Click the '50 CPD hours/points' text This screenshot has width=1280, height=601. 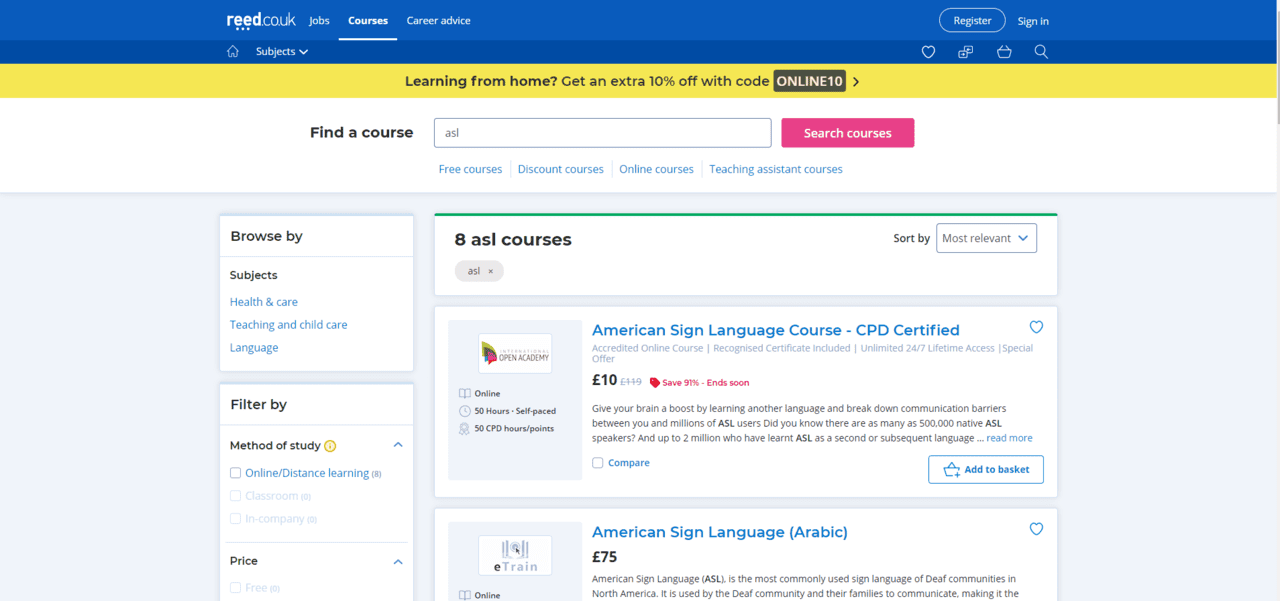coord(514,429)
